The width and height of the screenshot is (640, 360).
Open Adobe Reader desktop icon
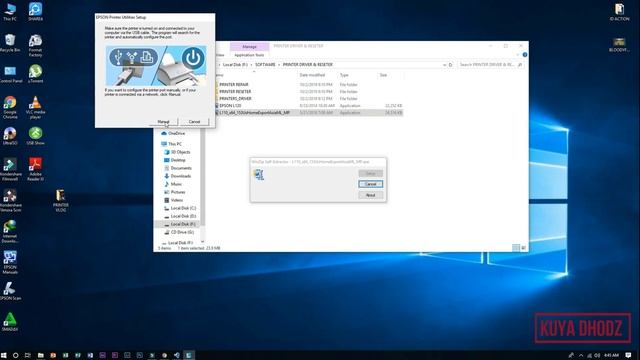tap(36, 169)
